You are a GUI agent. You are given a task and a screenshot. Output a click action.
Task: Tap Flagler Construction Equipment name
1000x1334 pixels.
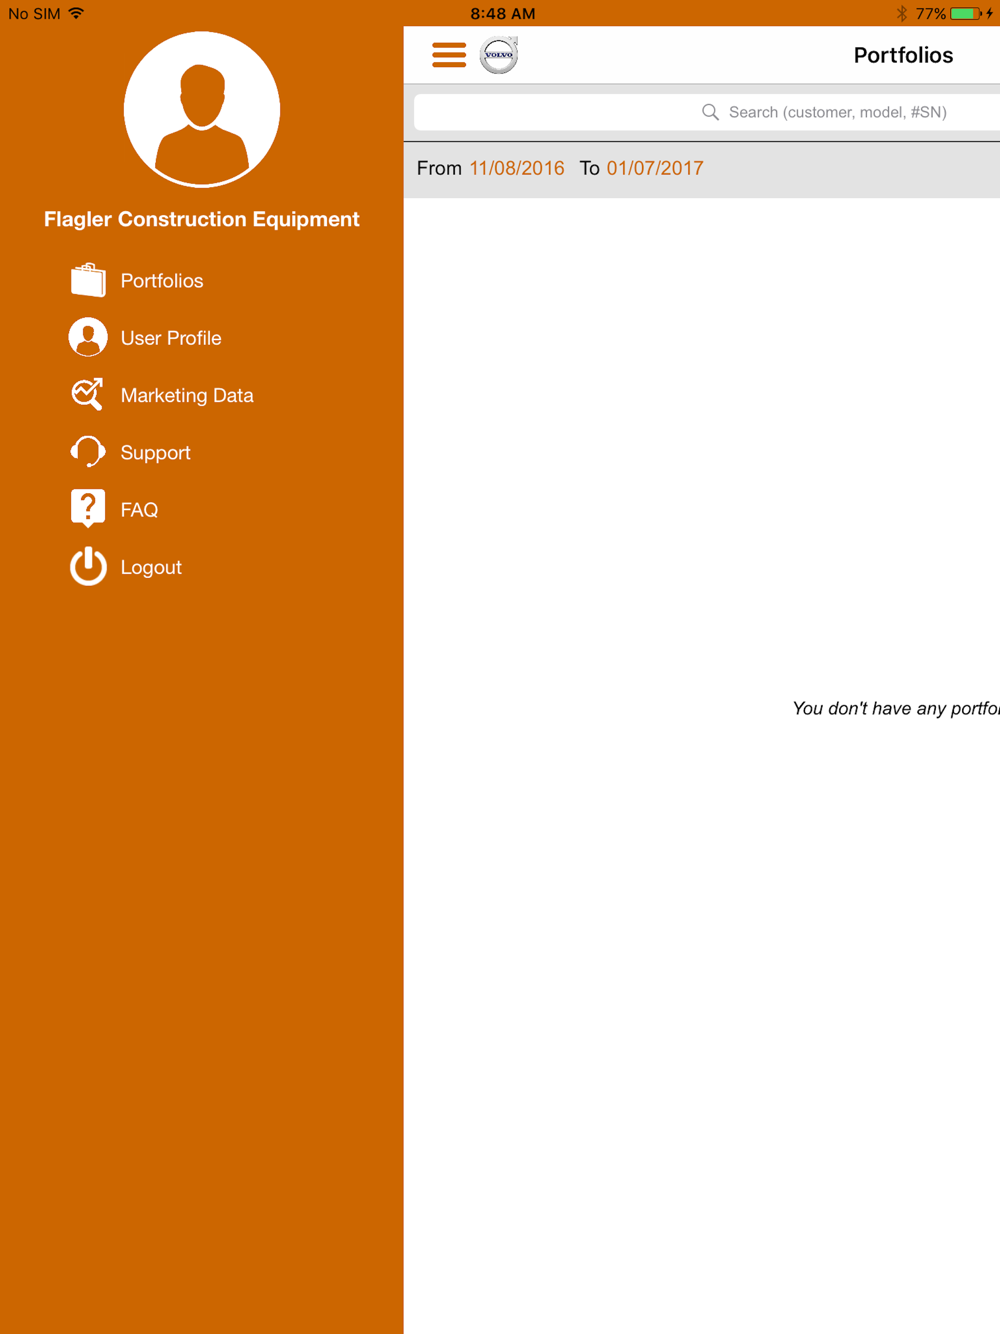(202, 219)
